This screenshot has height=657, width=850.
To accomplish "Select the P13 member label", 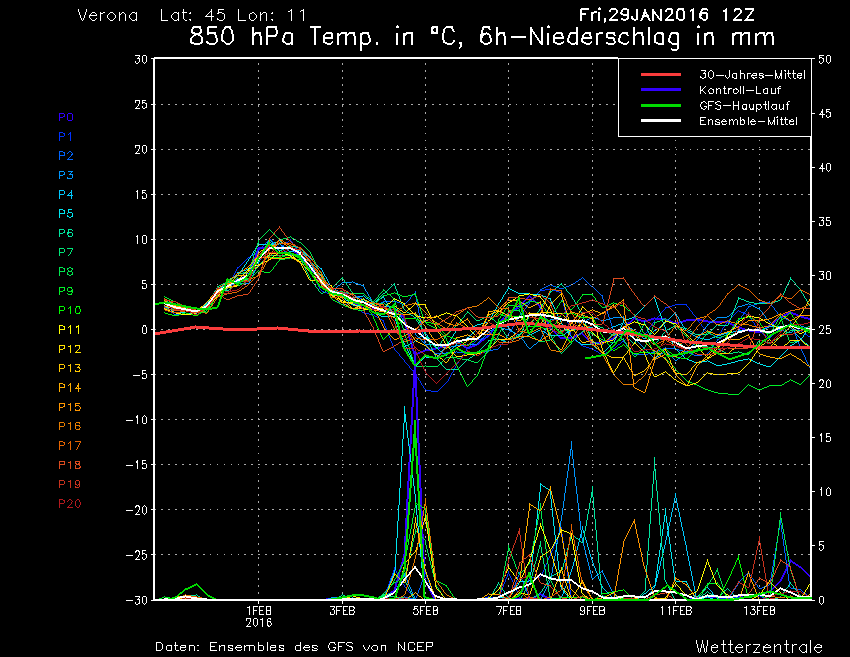I will point(69,368).
